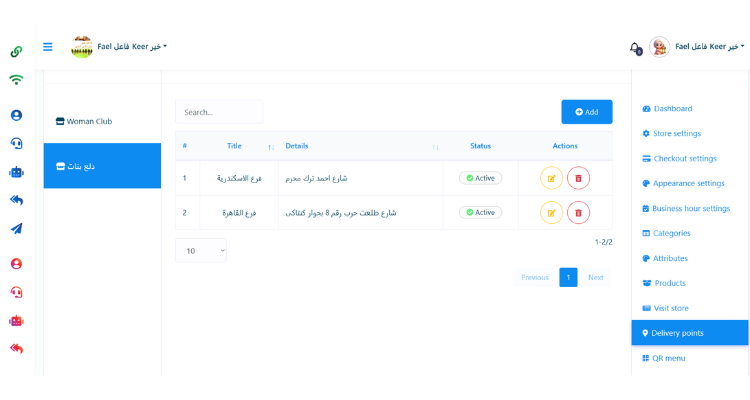Image resolution: width=750 pixels, height=400 pixels.
Task: Select Delivery points menu item
Action: point(690,333)
